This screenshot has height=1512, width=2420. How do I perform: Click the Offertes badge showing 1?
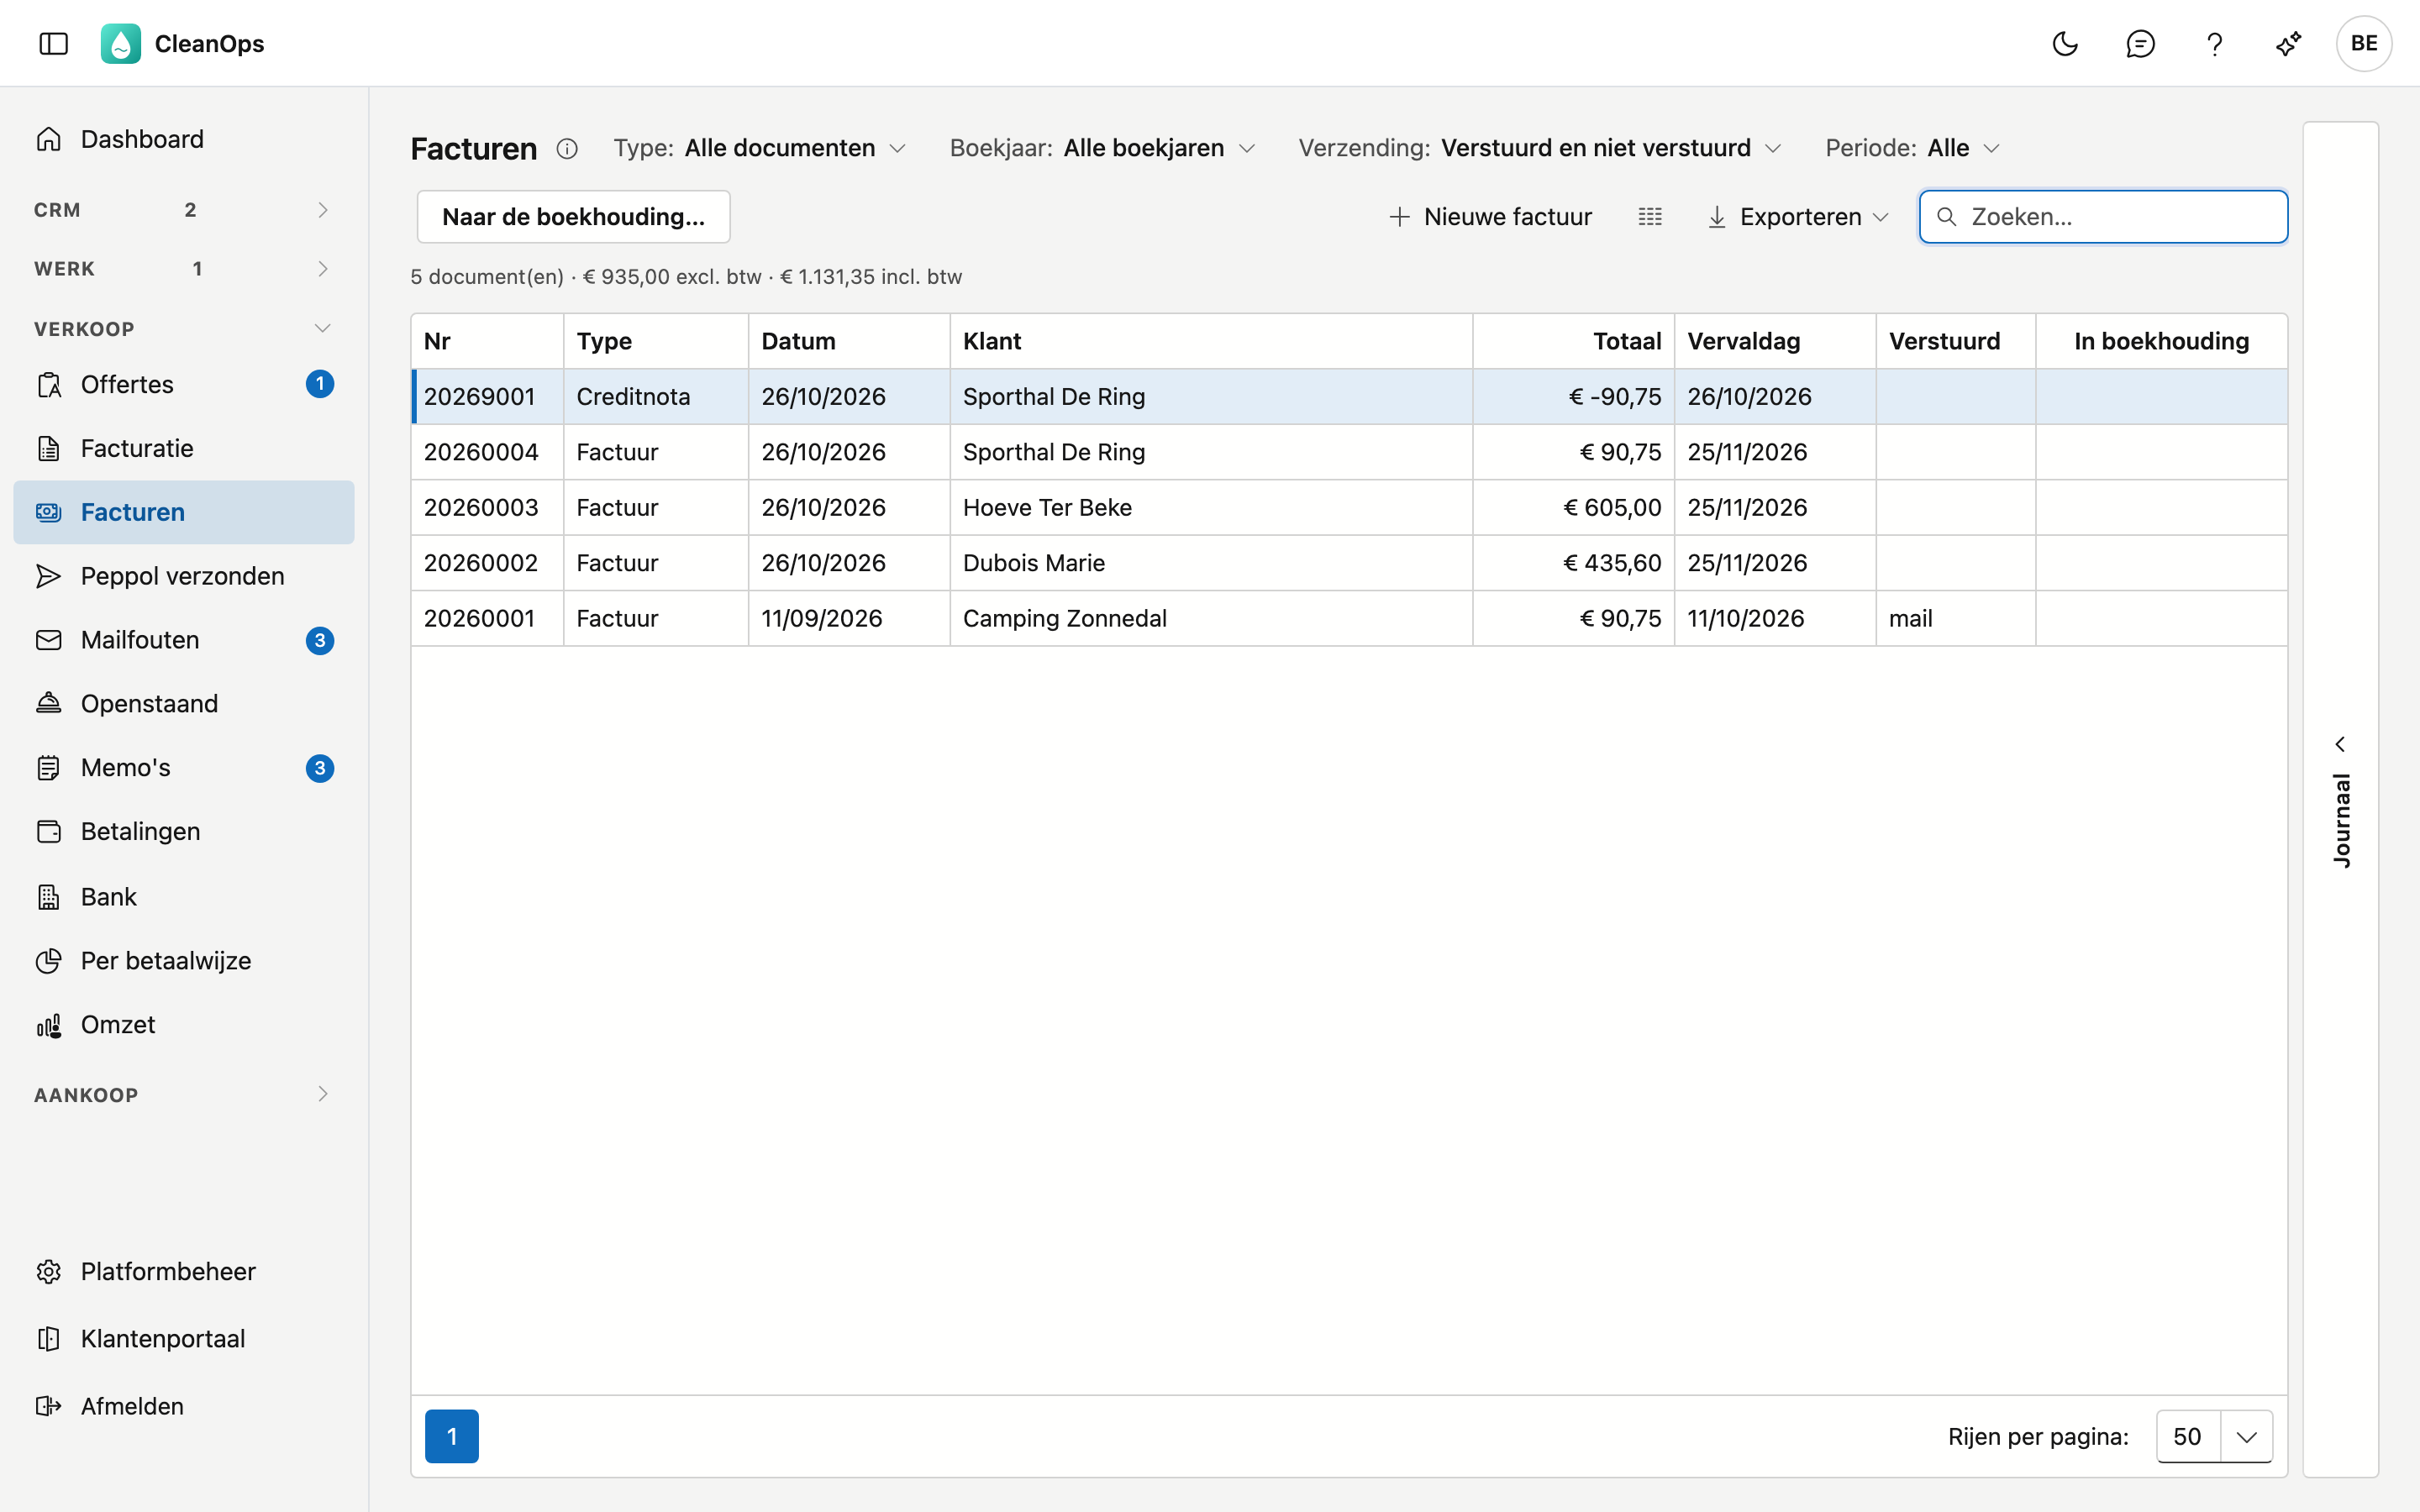[x=320, y=384]
